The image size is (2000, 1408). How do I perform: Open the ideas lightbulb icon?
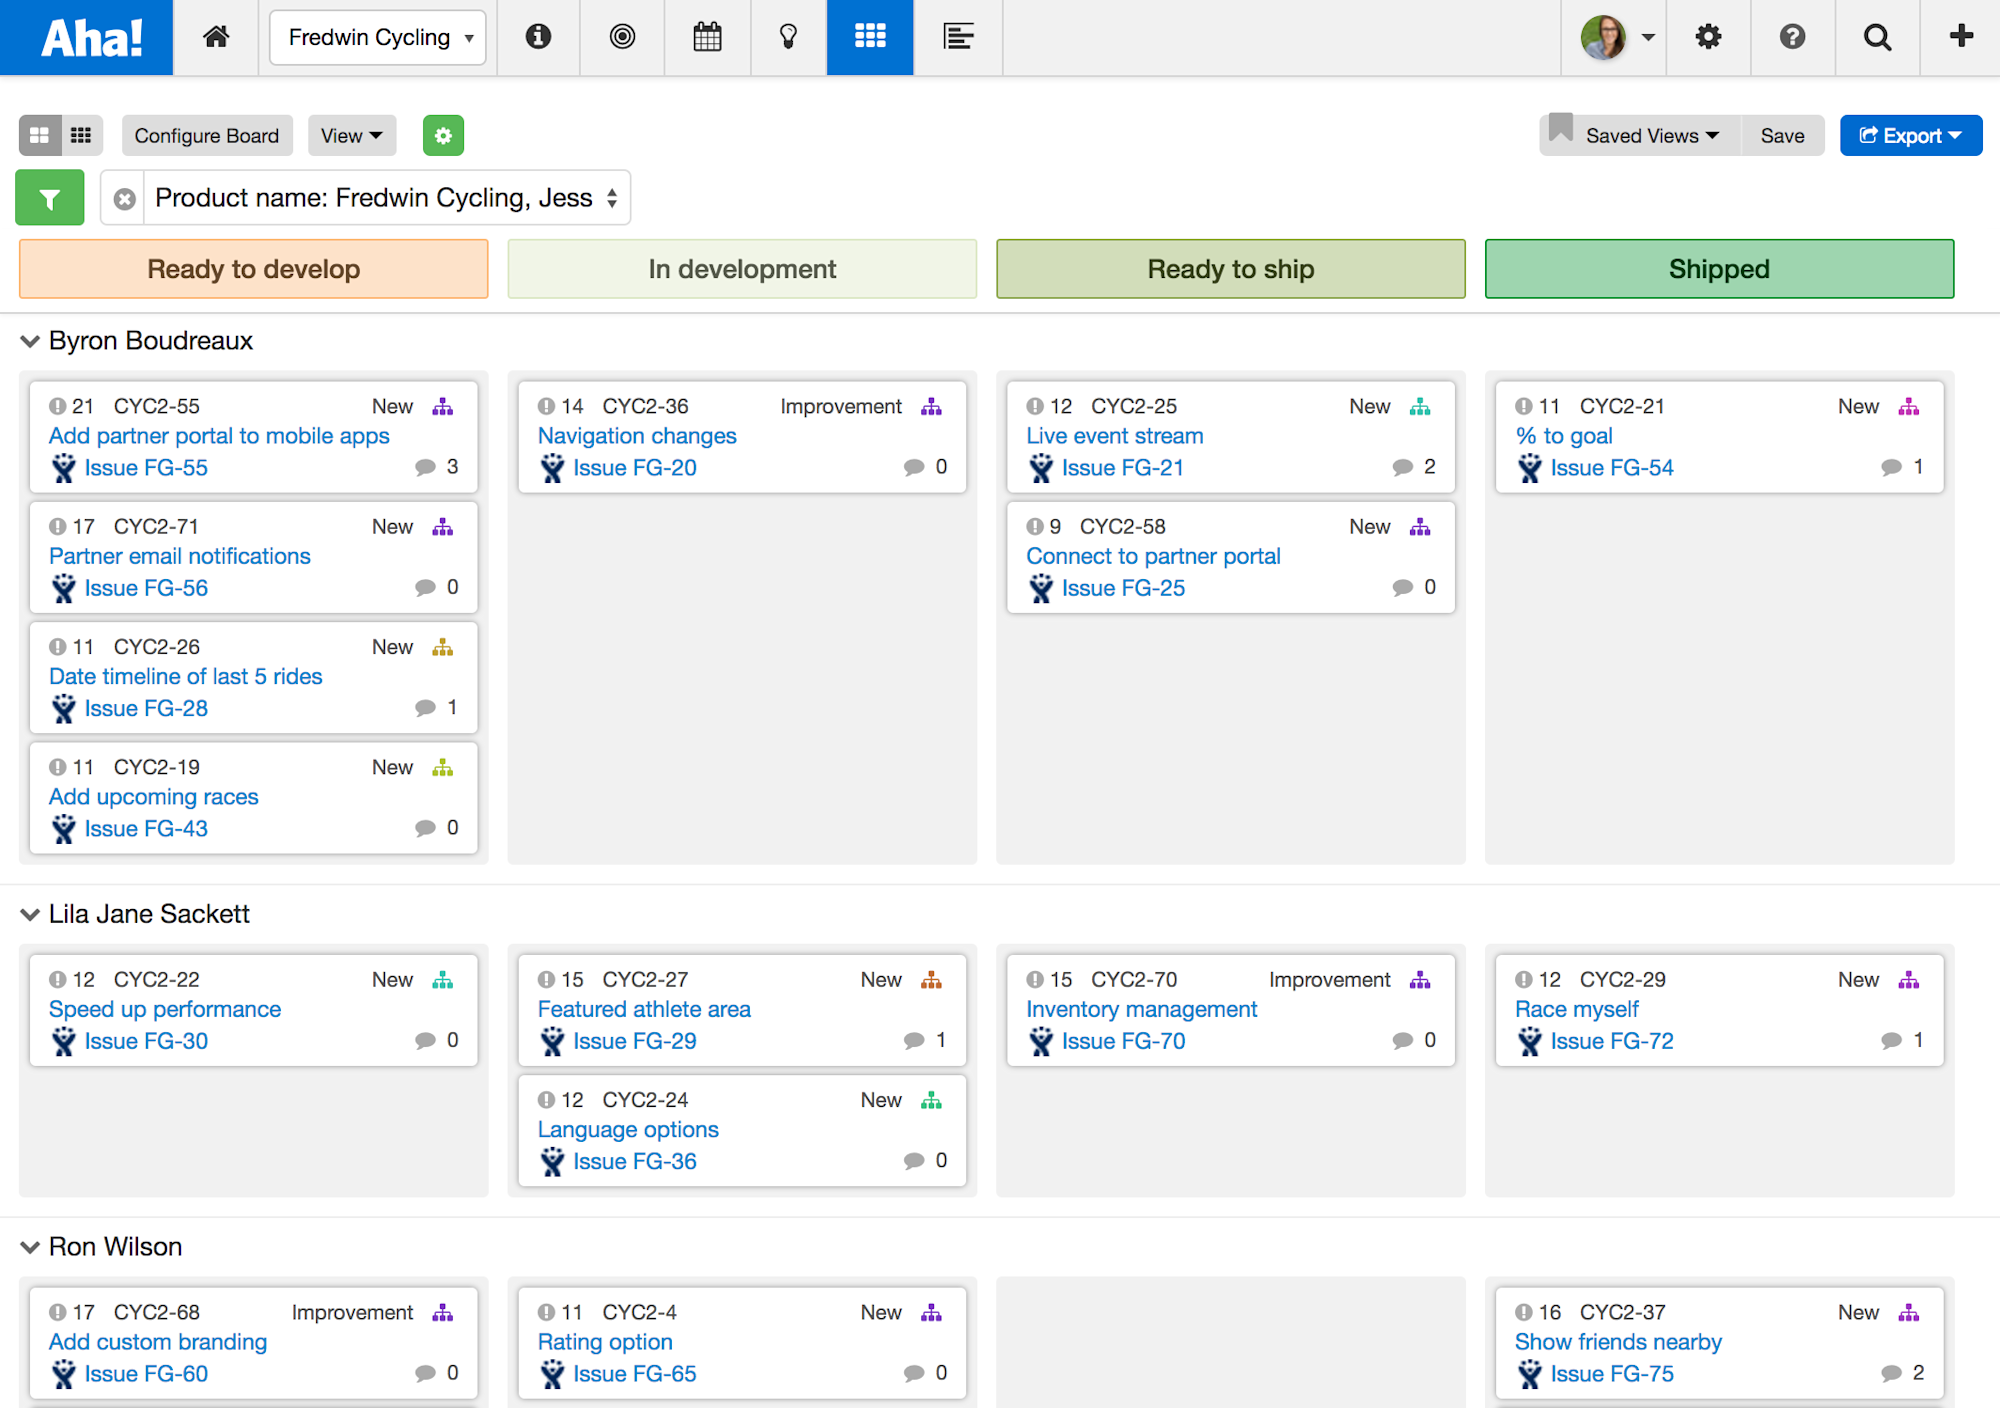tap(788, 37)
